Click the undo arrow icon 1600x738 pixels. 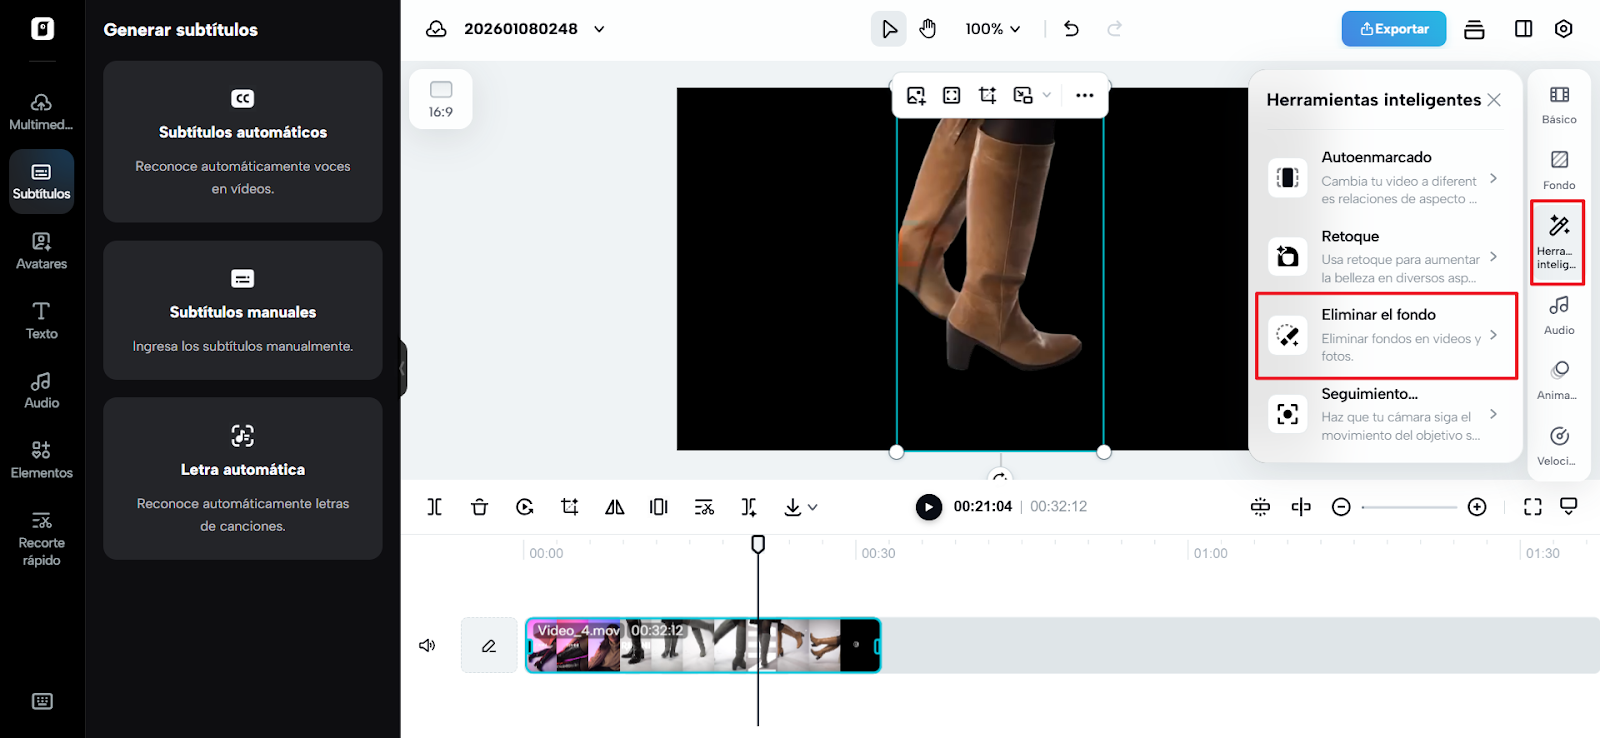coord(1071,29)
